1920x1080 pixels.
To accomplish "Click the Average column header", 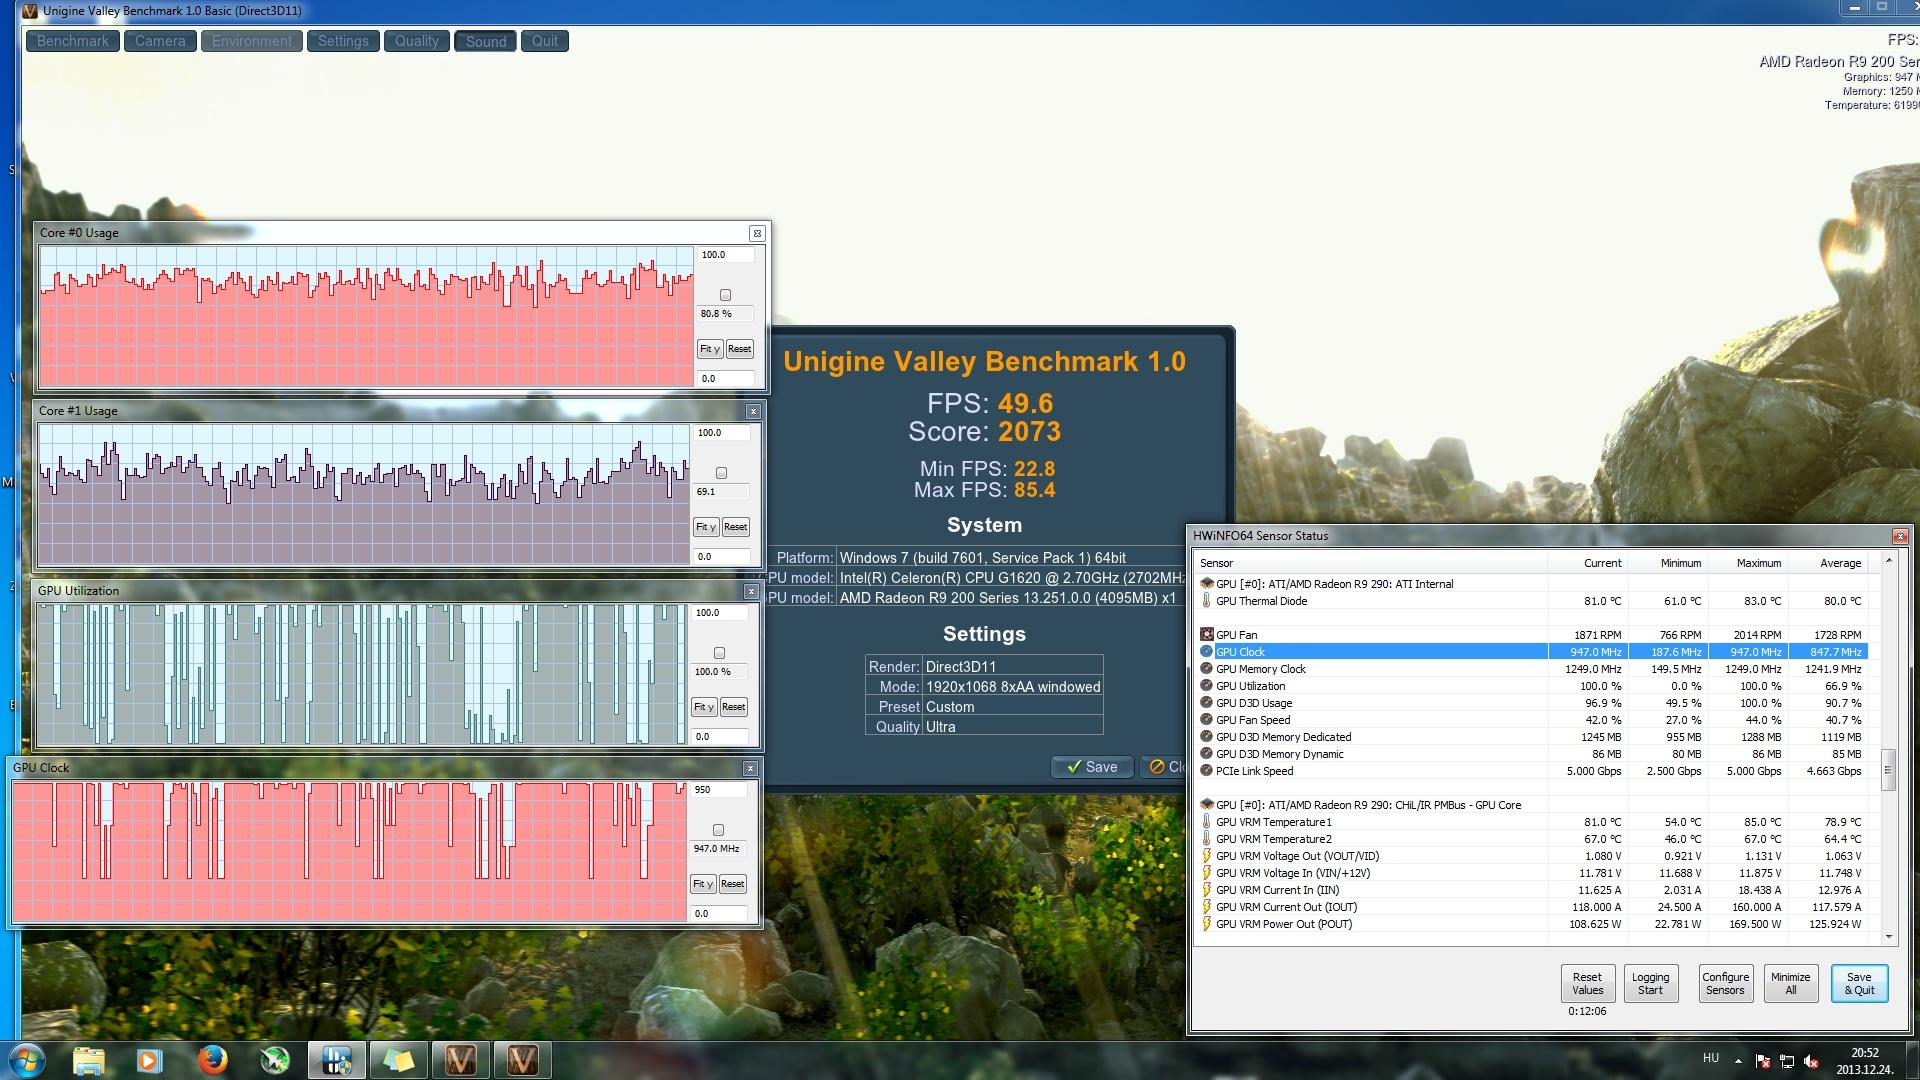I will click(x=1829, y=563).
